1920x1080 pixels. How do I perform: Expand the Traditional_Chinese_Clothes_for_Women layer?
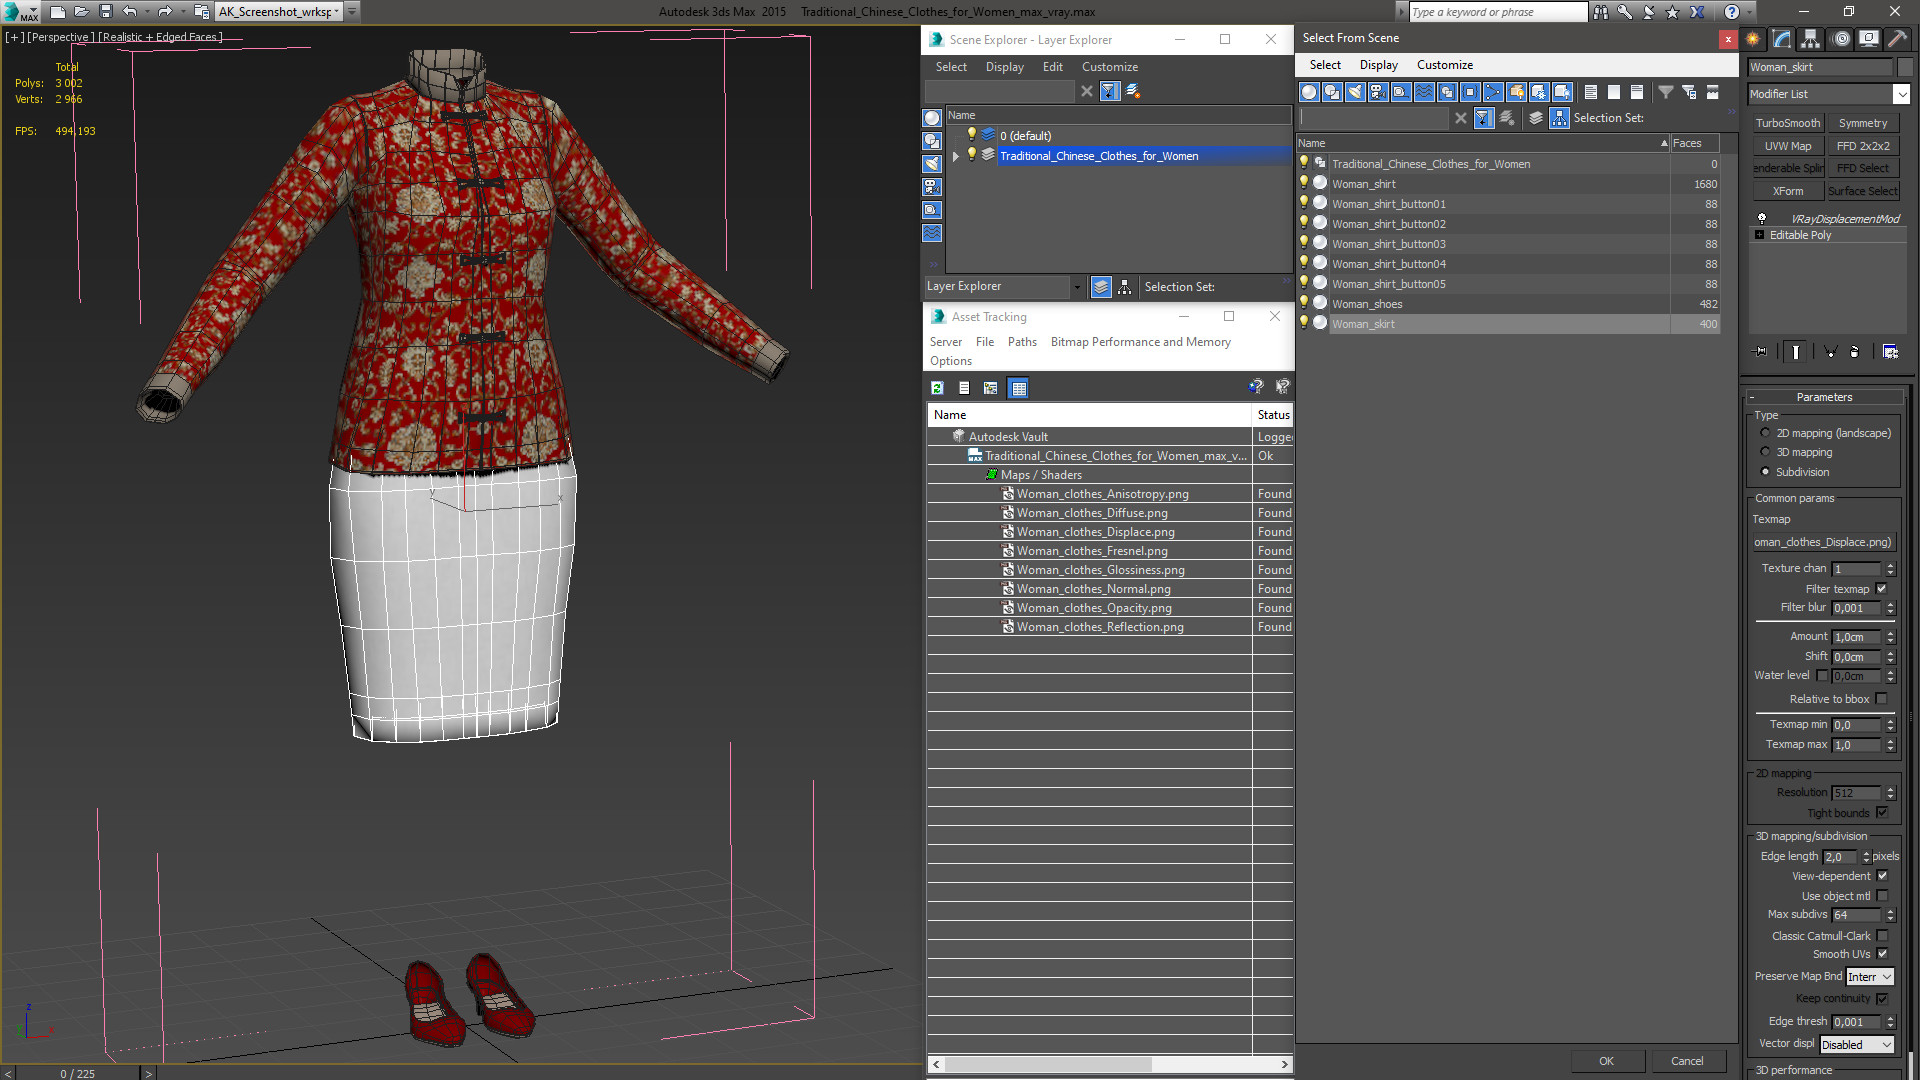point(956,156)
